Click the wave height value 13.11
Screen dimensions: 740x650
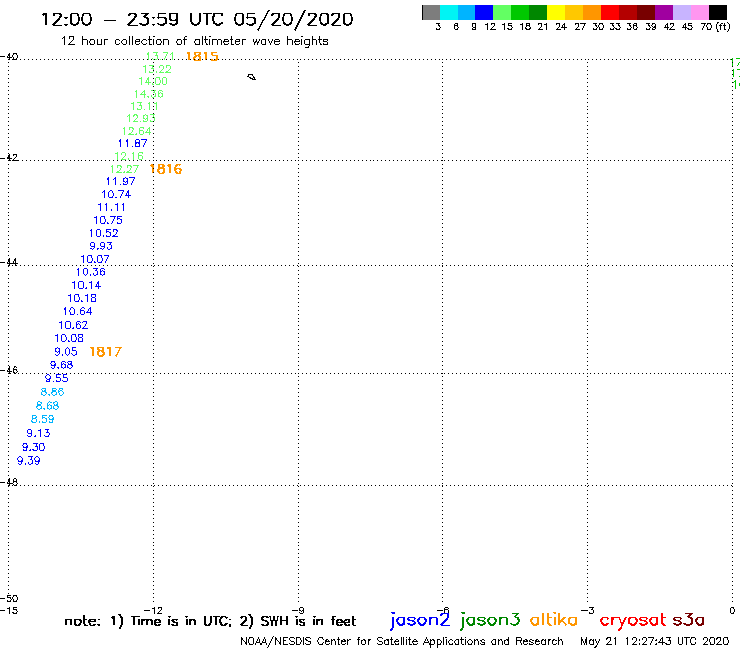(x=144, y=106)
